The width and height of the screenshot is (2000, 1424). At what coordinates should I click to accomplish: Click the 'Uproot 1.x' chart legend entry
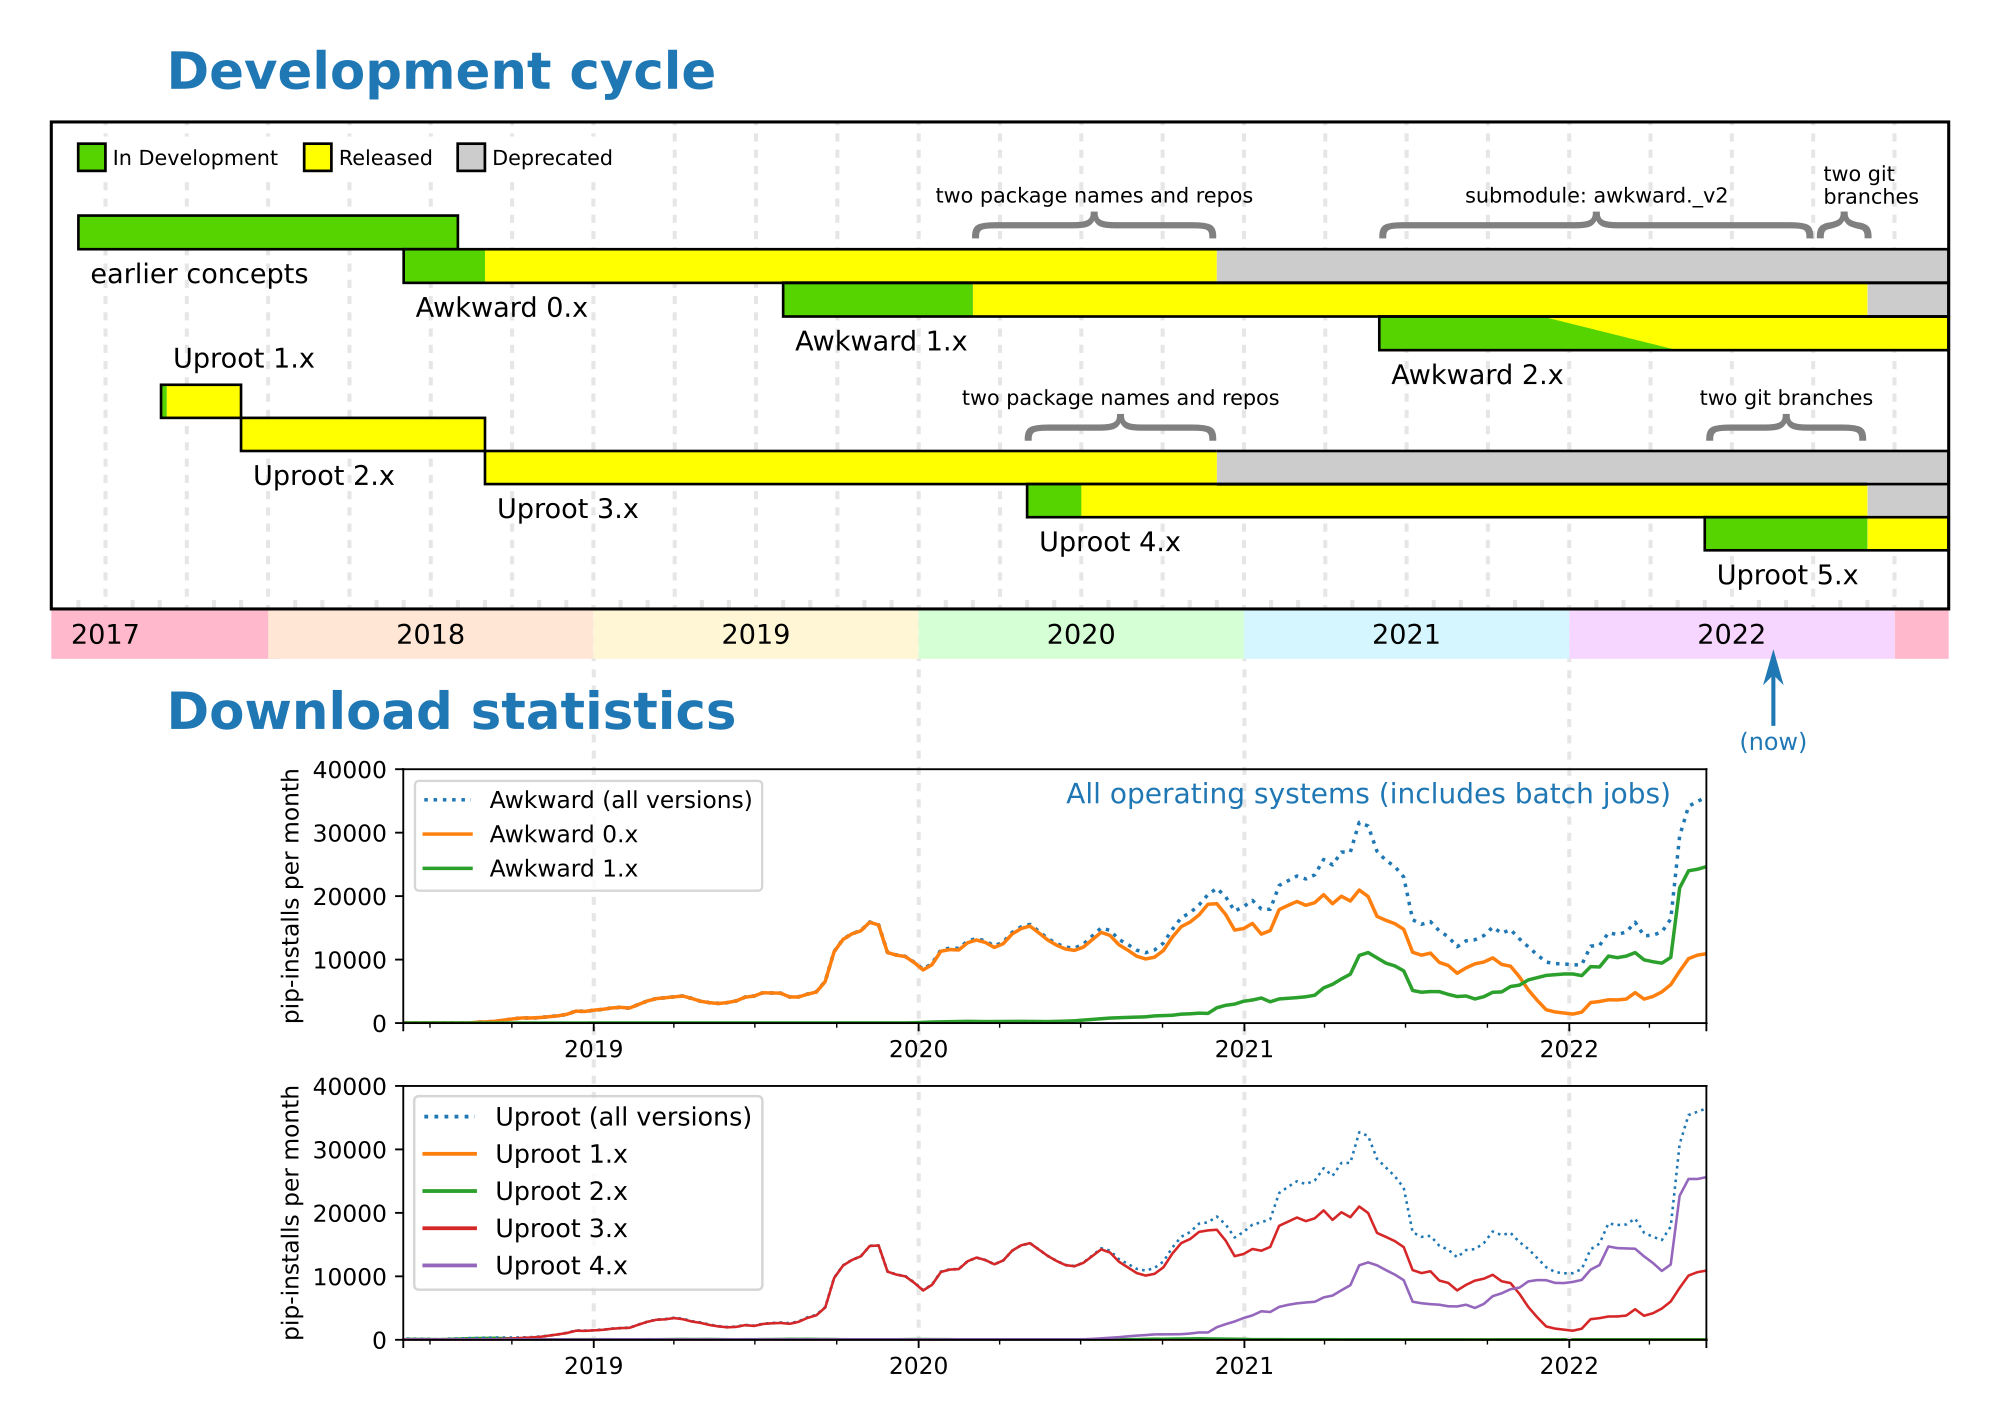point(526,1154)
